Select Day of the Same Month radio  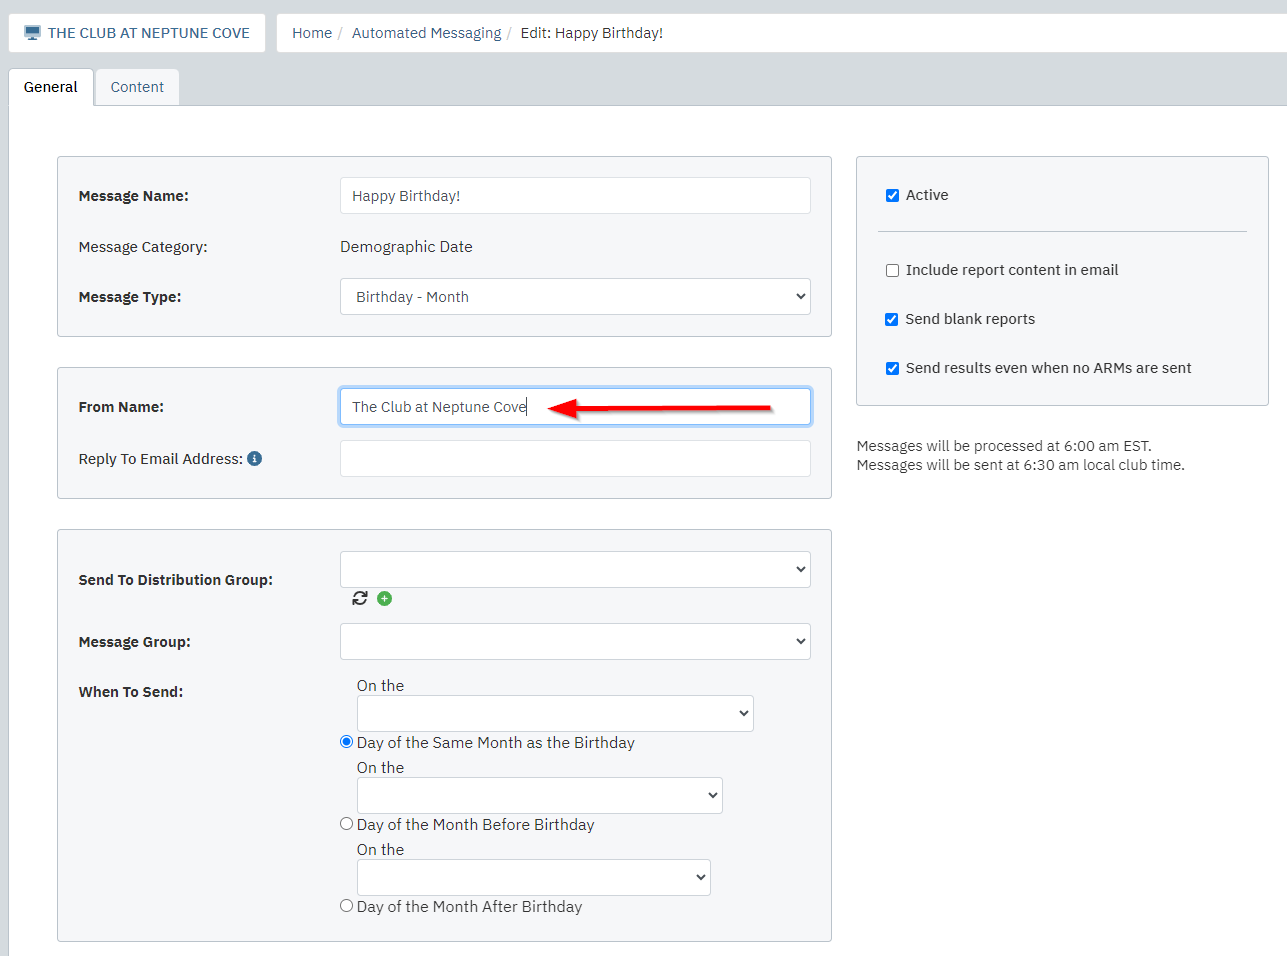click(347, 742)
